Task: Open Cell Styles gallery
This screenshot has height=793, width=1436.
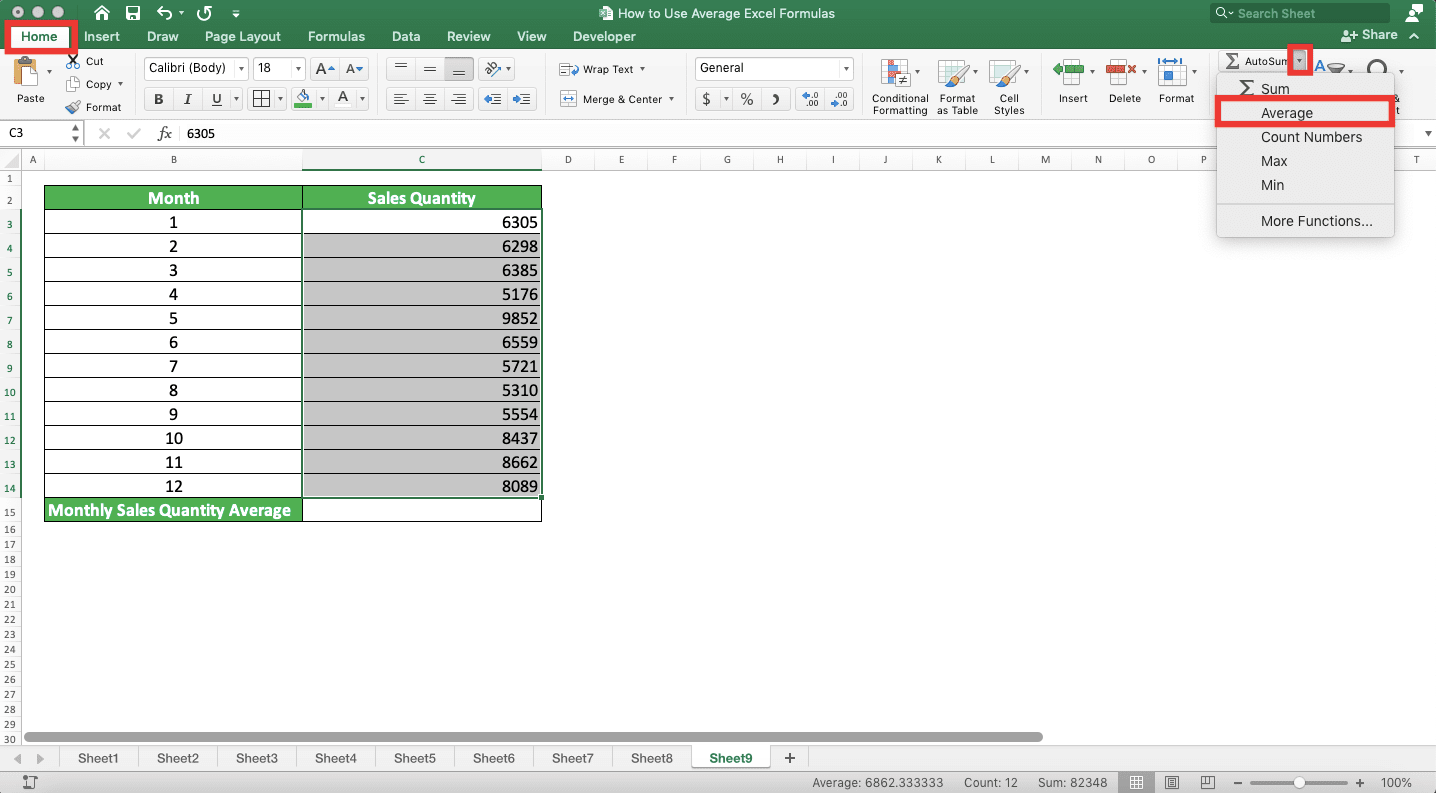Action: tap(1008, 87)
